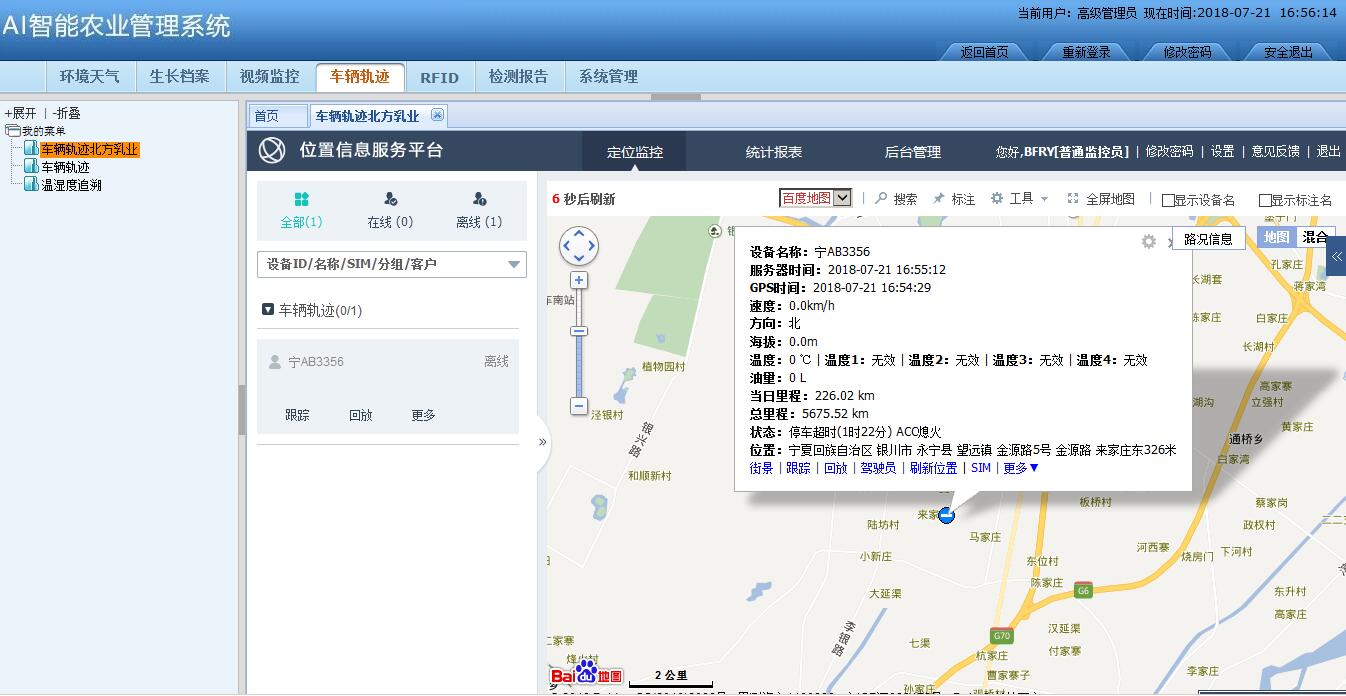Click the map zoom-in plus button
This screenshot has width=1346, height=696.
[579, 280]
